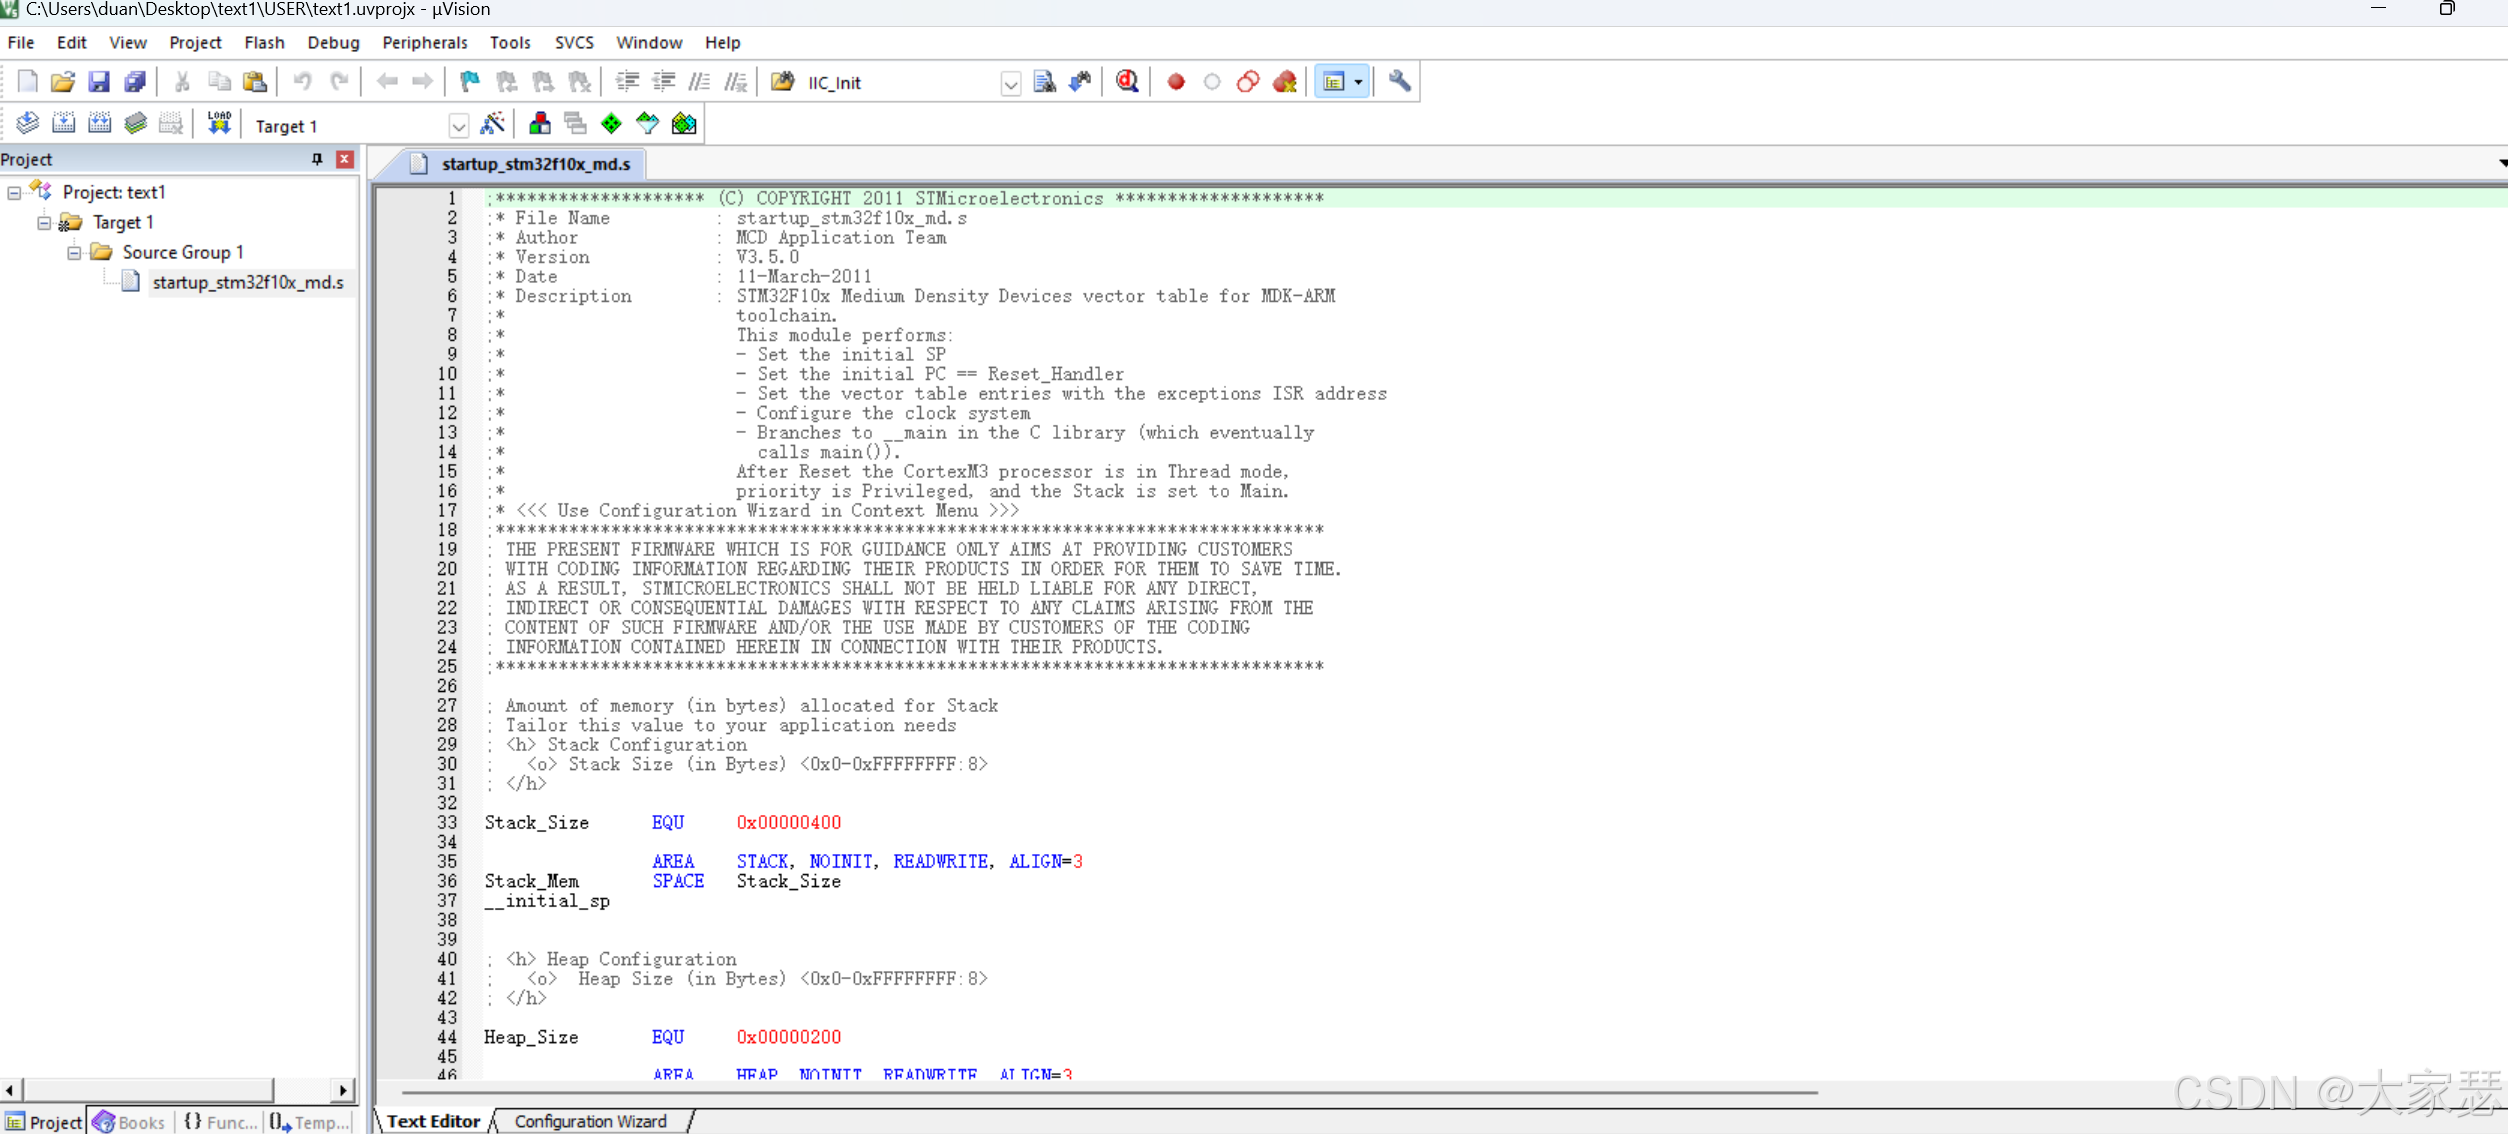2508x1134 pixels.
Task: Click the project panel horizontal scrollbar right arrow
Action: [343, 1089]
